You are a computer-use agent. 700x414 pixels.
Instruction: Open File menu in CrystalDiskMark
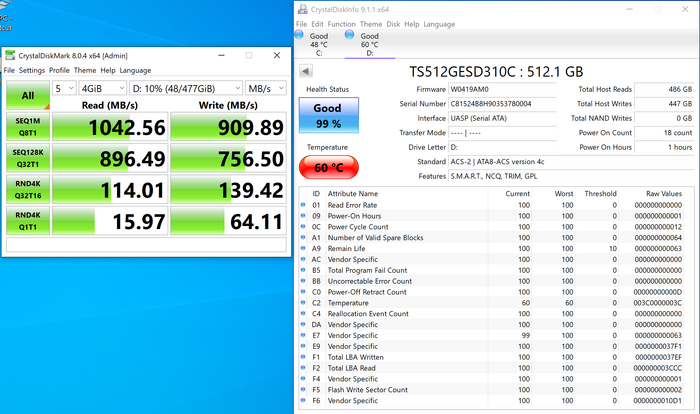[x=9, y=70]
